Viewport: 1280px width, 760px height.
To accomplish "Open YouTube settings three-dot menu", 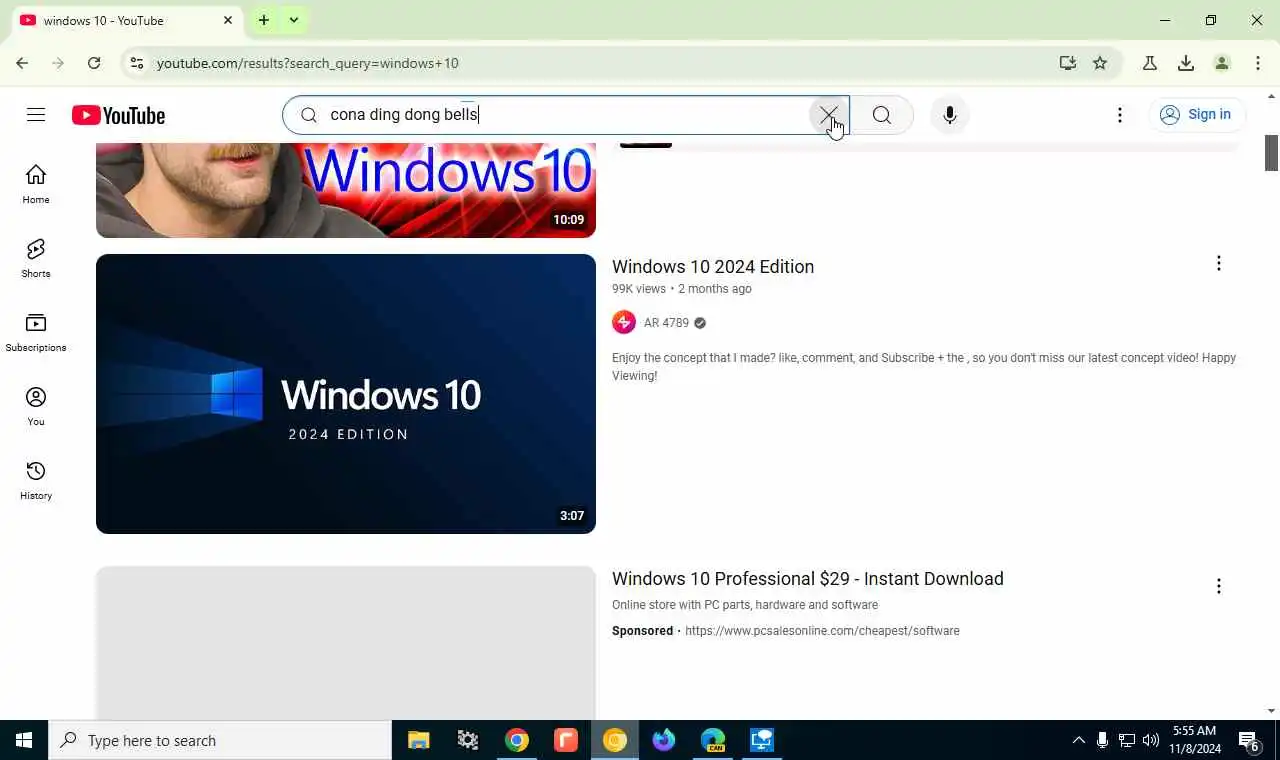I will point(1120,115).
